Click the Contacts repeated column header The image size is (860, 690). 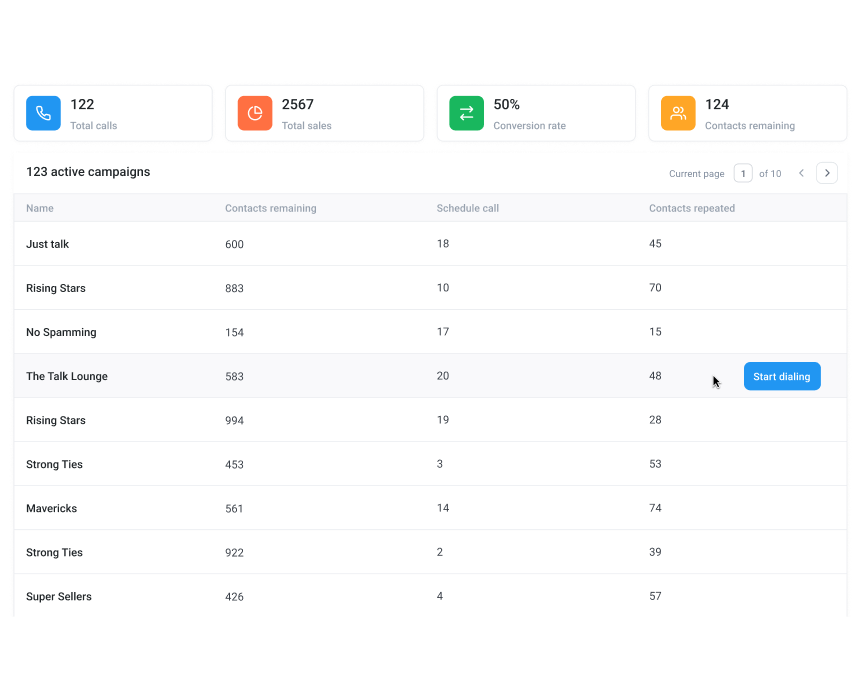(x=691, y=208)
